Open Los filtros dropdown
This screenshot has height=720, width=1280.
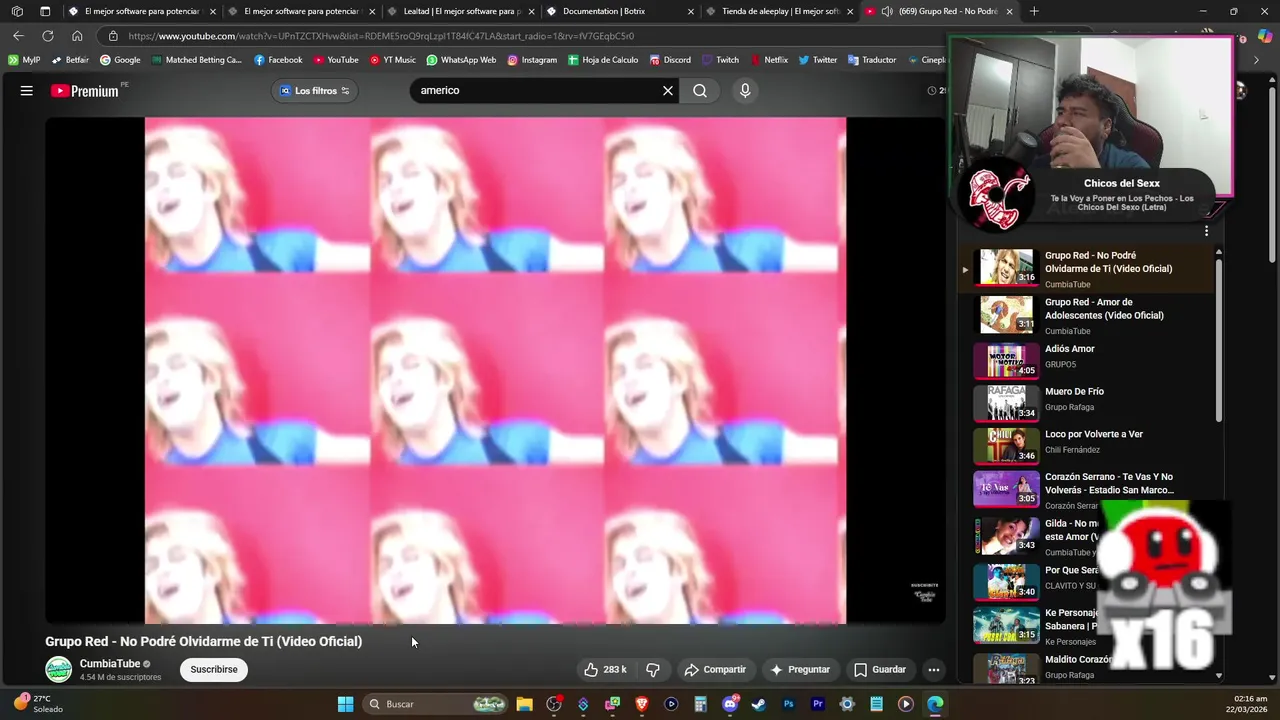coord(315,91)
